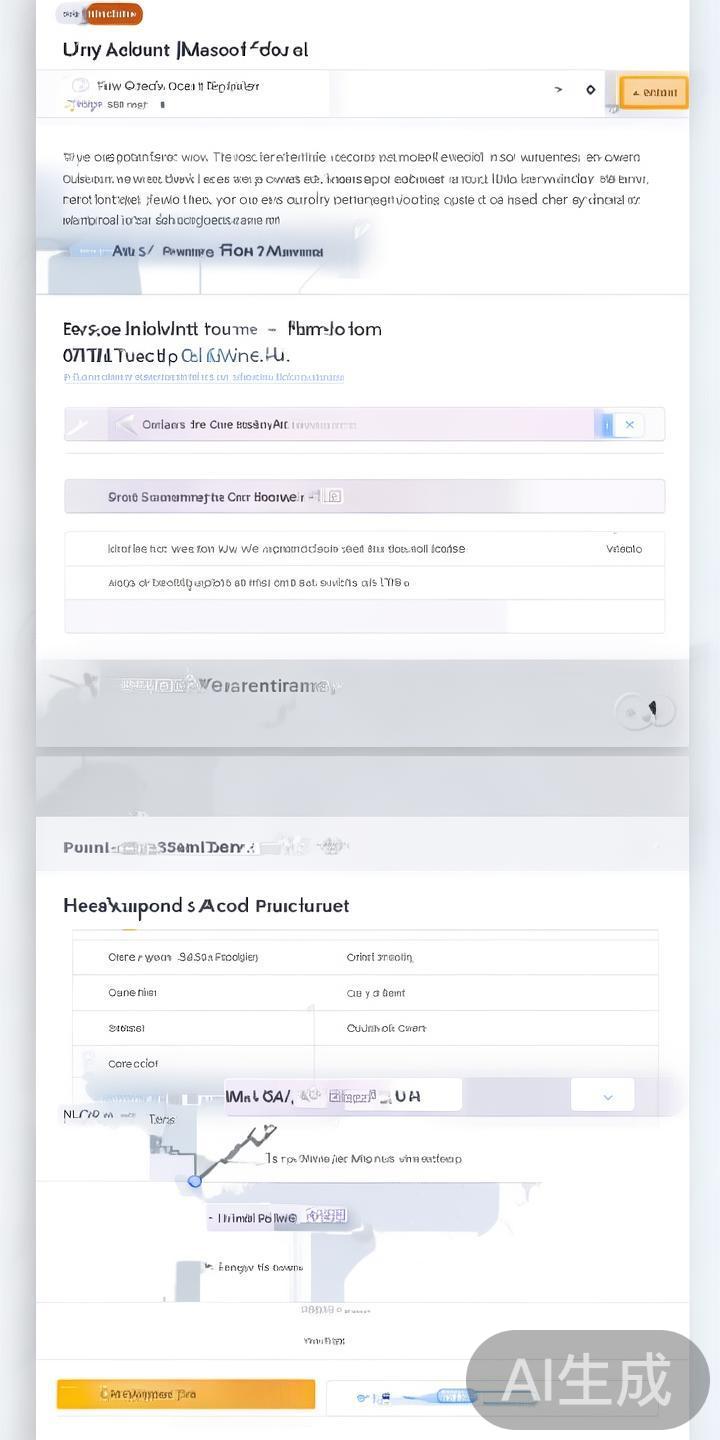Viewport: 720px width, 1440px height.
Task: Click the orange button at top right
Action: click(x=654, y=92)
